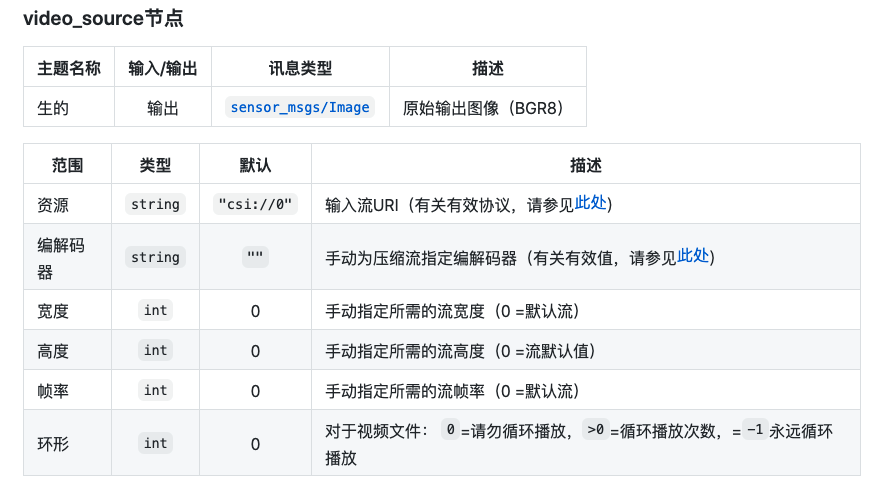Select the int type in the 高度 row
This screenshot has width=875, height=492.
[155, 350]
